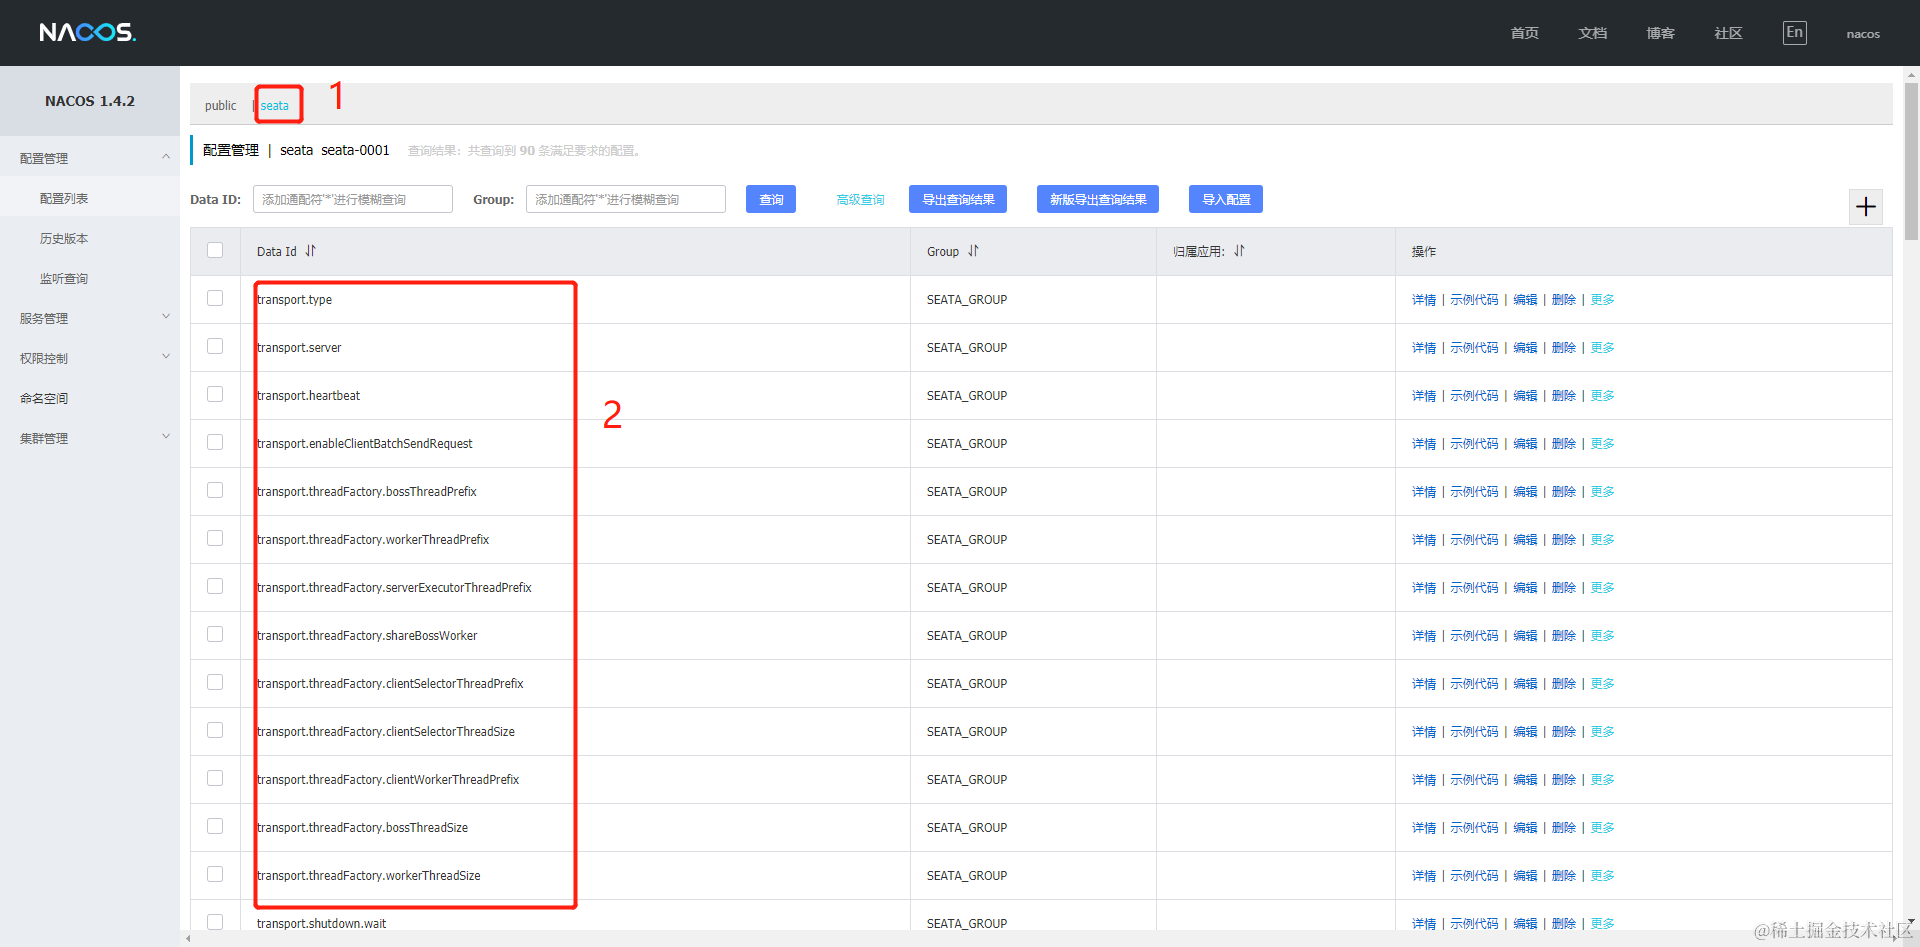
Task: Check the transport.enableClientBatchSendRequest row checkbox
Action: point(215,442)
